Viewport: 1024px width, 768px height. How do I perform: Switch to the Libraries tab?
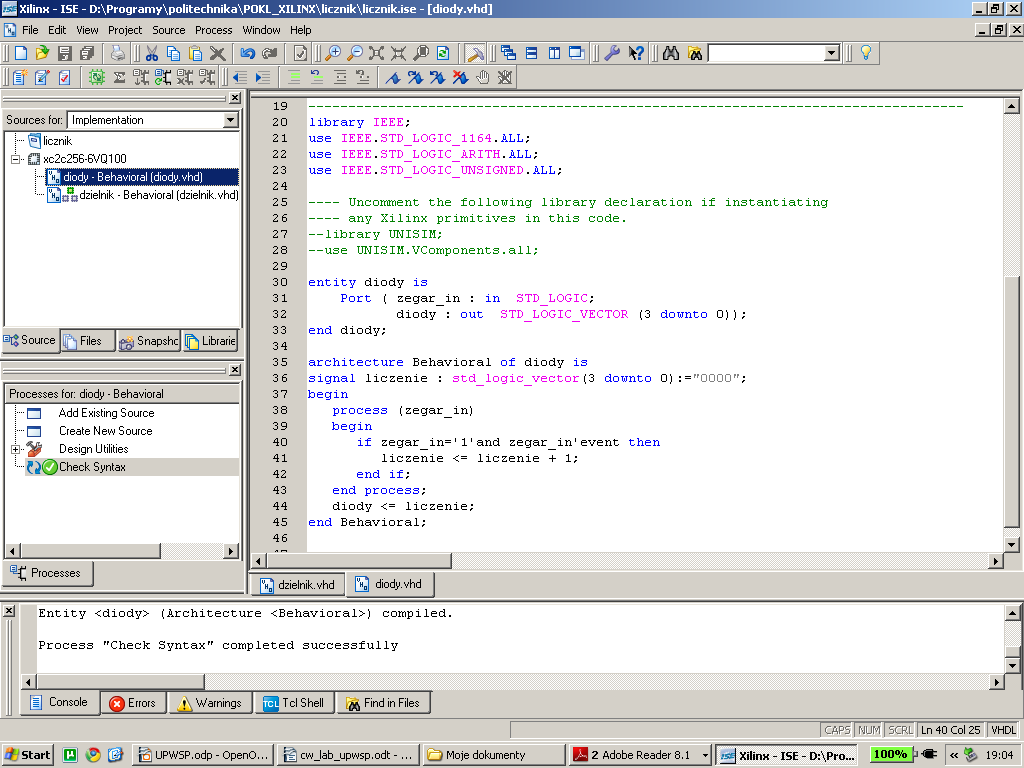[210, 341]
